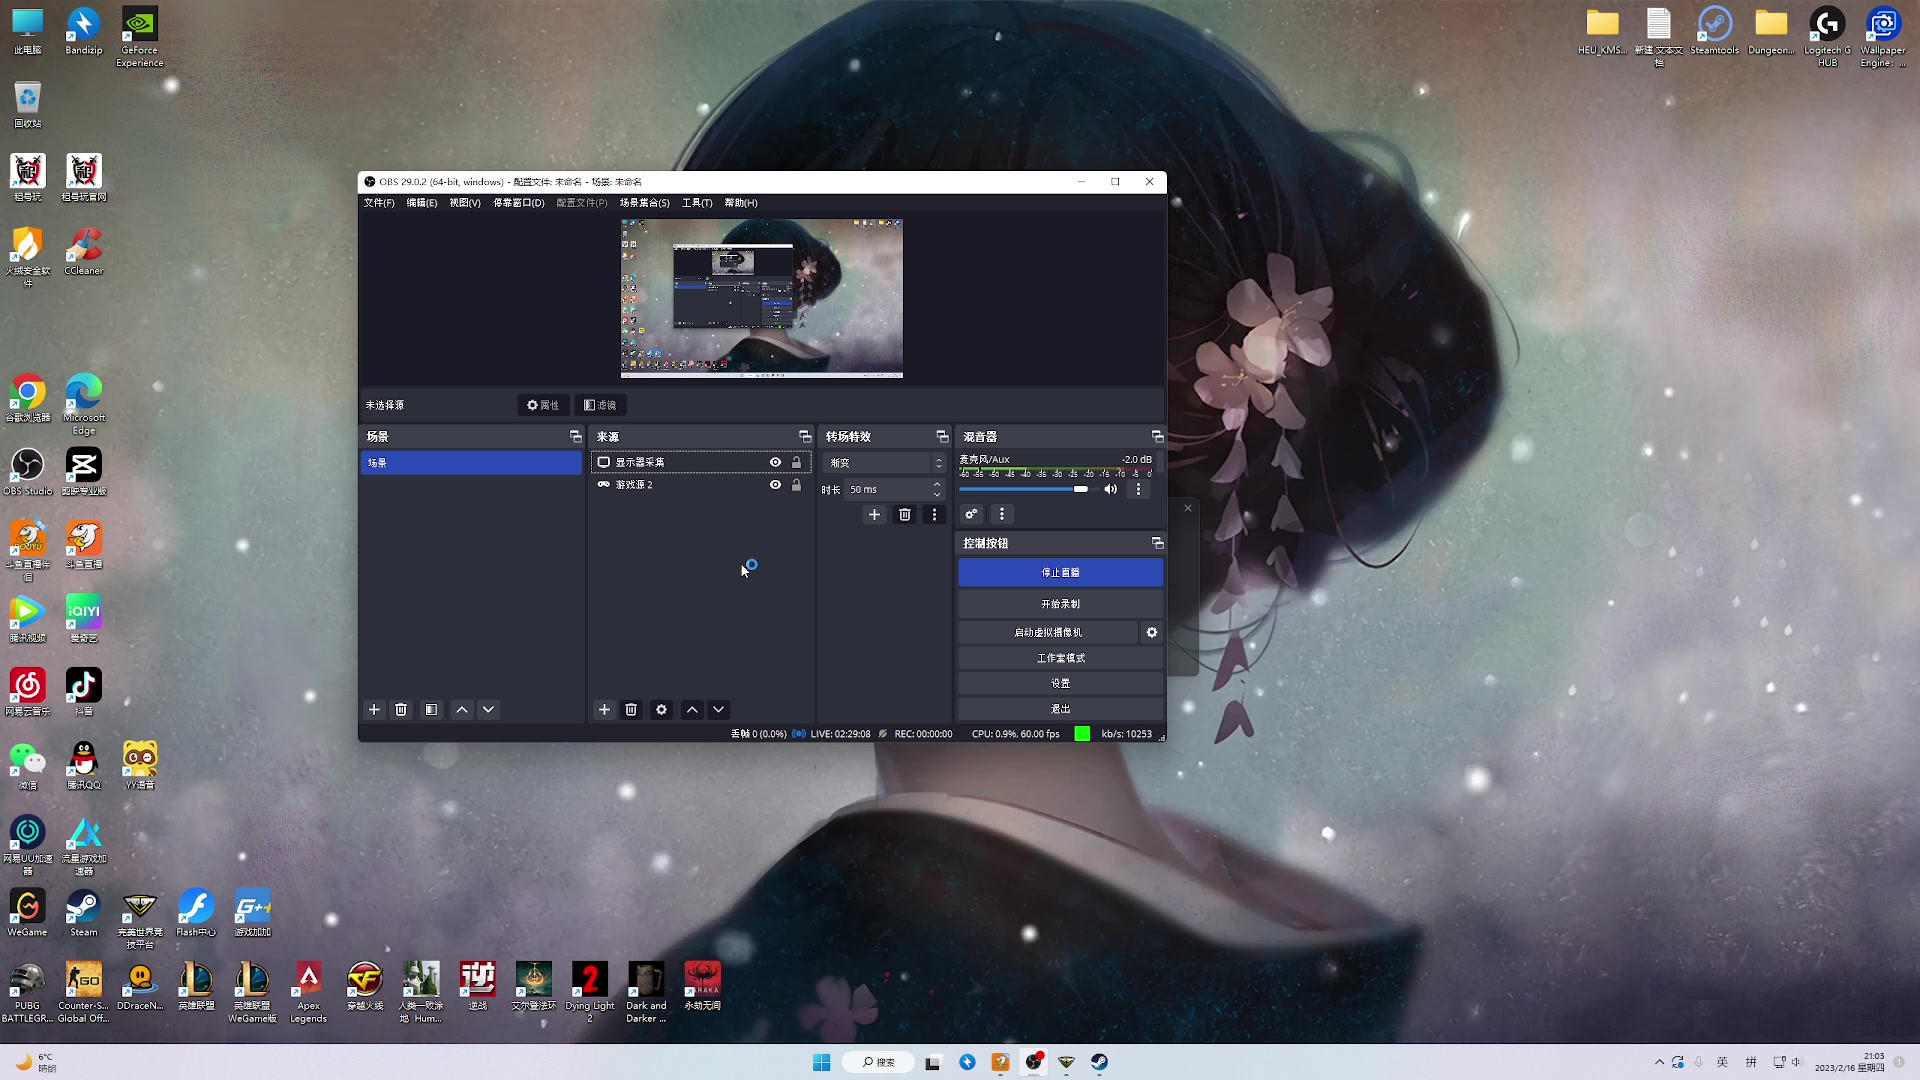Toggle visibility of 游戏源 2 source
This screenshot has height=1080, width=1920.
tap(775, 484)
